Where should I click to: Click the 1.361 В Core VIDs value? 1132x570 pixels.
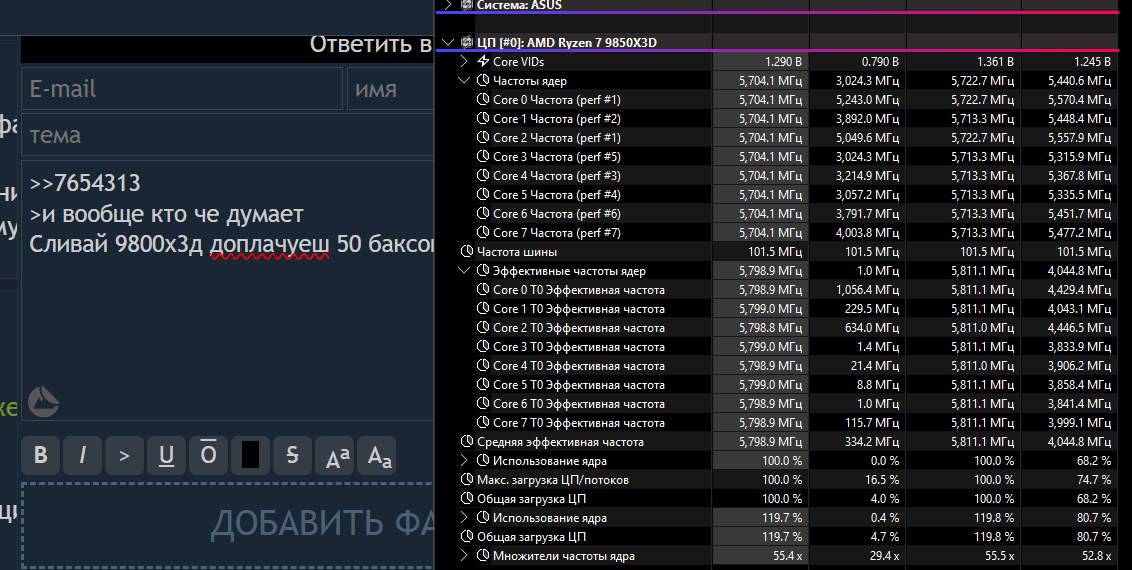pyautogui.click(x=996, y=62)
